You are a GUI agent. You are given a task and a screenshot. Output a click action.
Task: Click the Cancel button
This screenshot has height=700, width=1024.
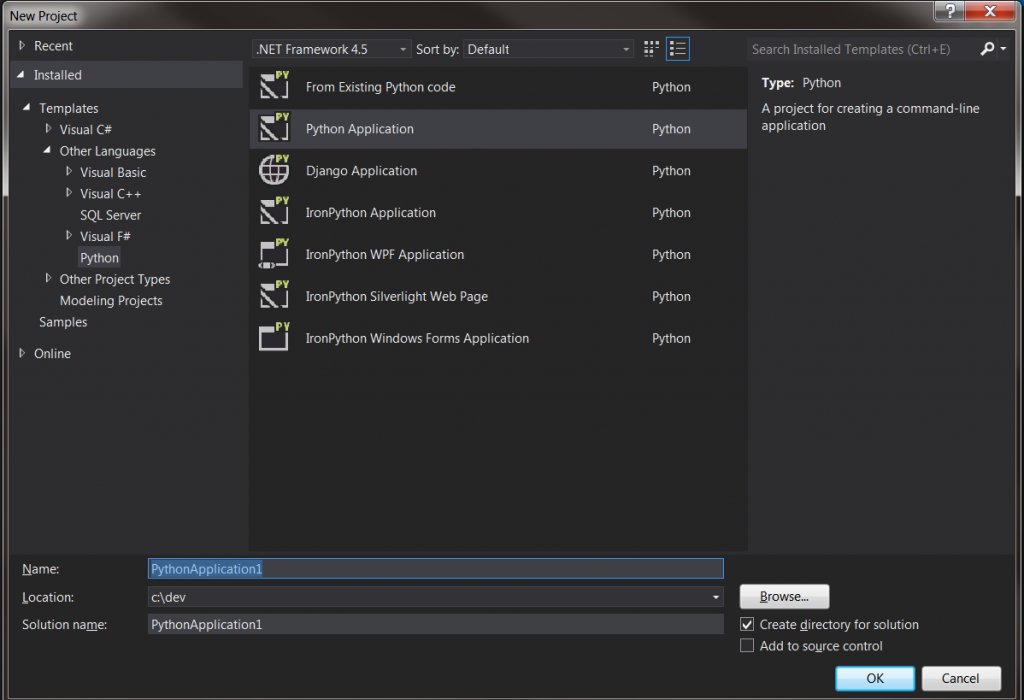(961, 678)
